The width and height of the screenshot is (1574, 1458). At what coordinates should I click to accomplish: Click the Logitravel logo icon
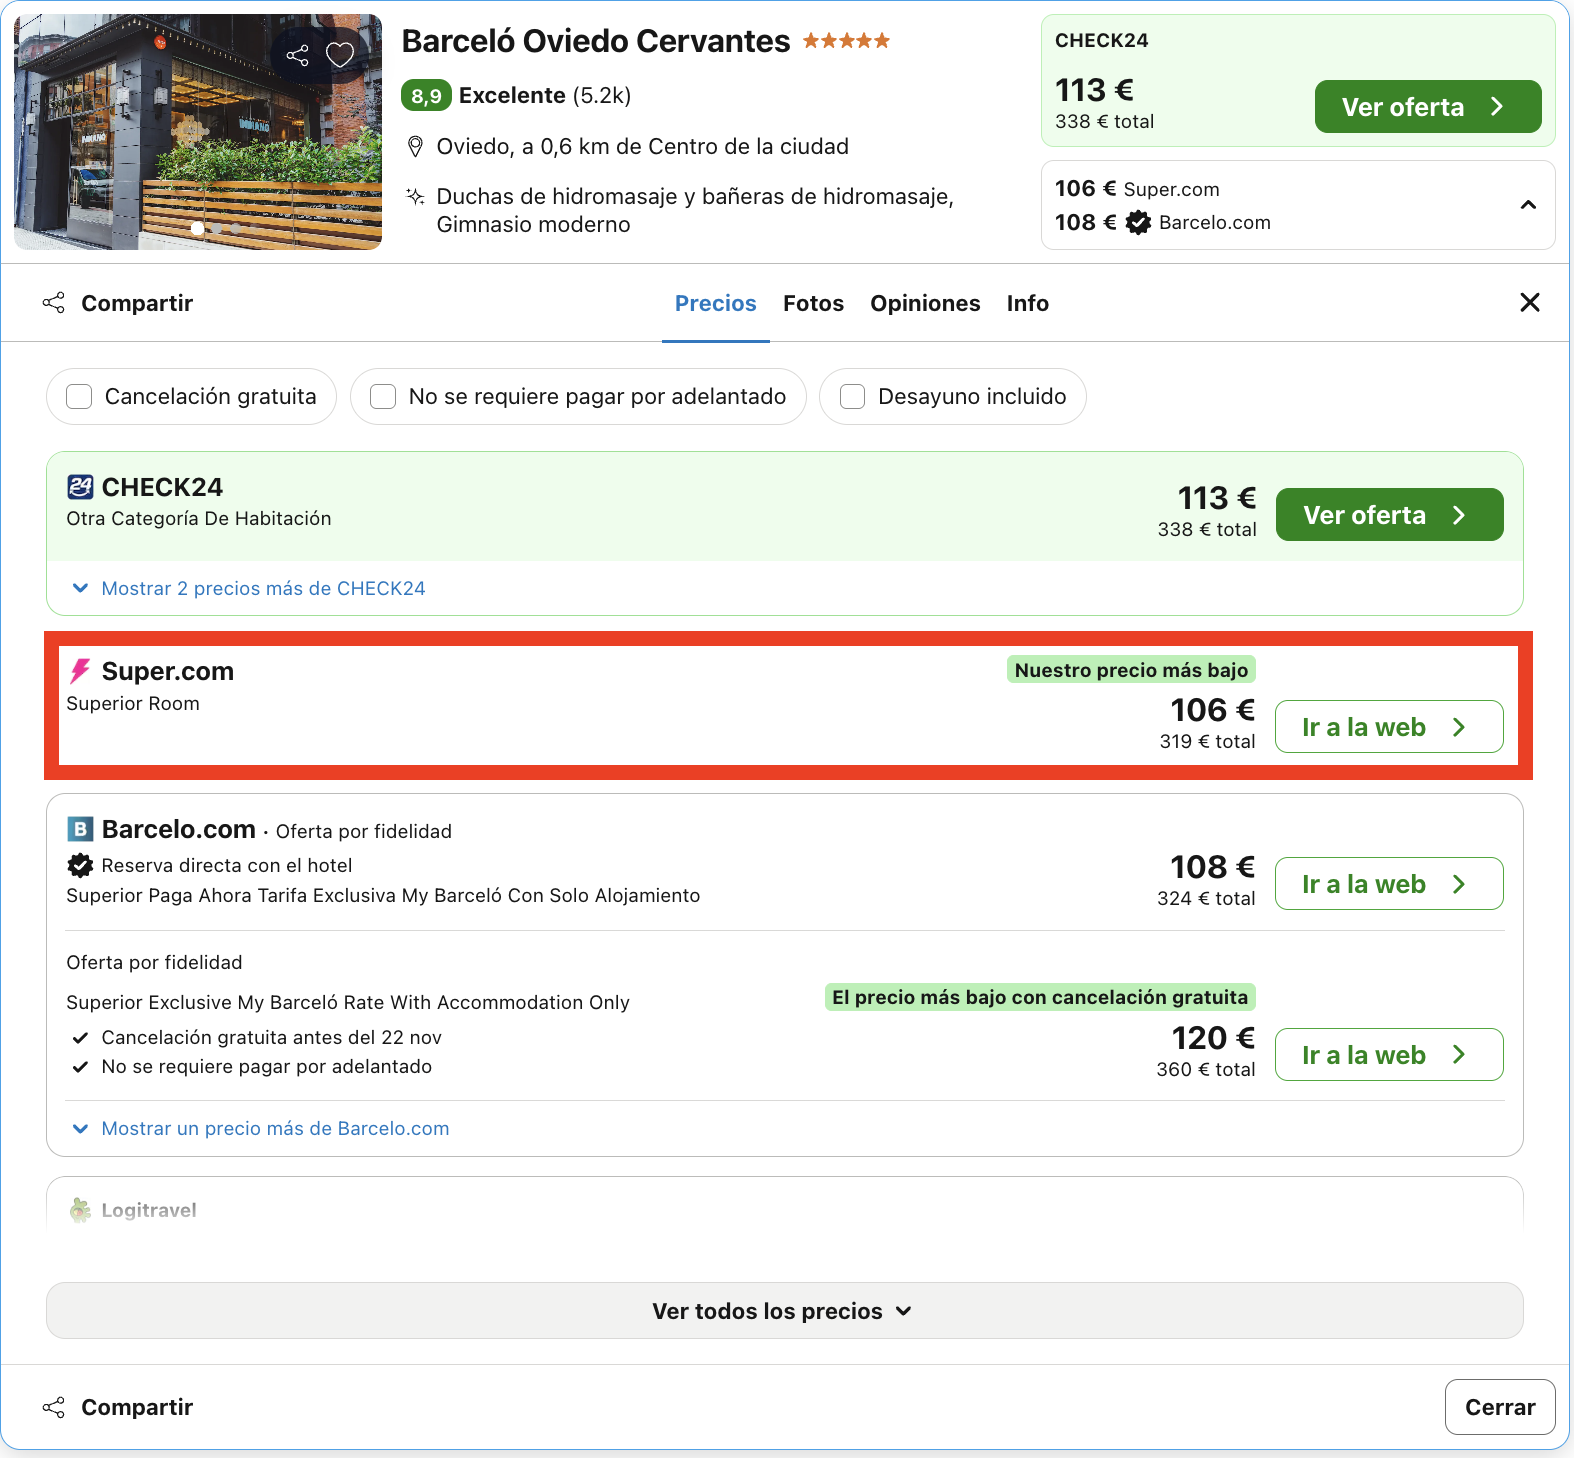point(80,1210)
